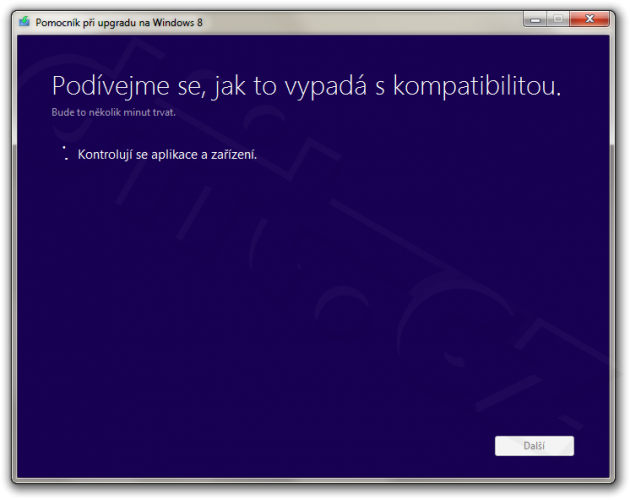Click the disabled maximize window button
630x500 pixels.
click(558, 19)
